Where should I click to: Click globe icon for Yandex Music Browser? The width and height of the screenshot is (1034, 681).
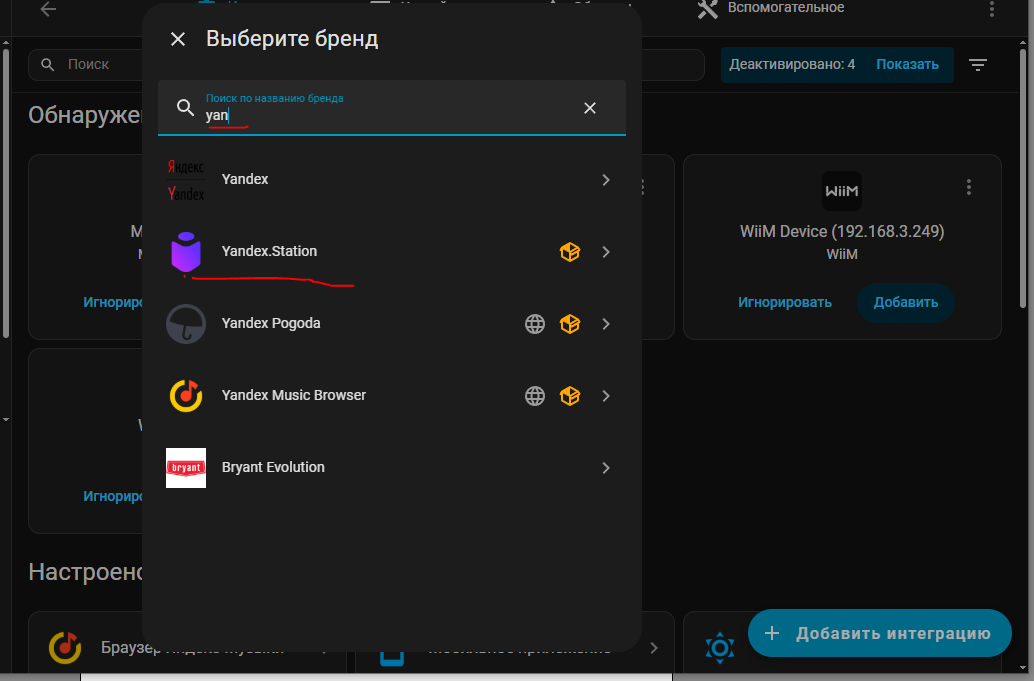[x=535, y=396]
